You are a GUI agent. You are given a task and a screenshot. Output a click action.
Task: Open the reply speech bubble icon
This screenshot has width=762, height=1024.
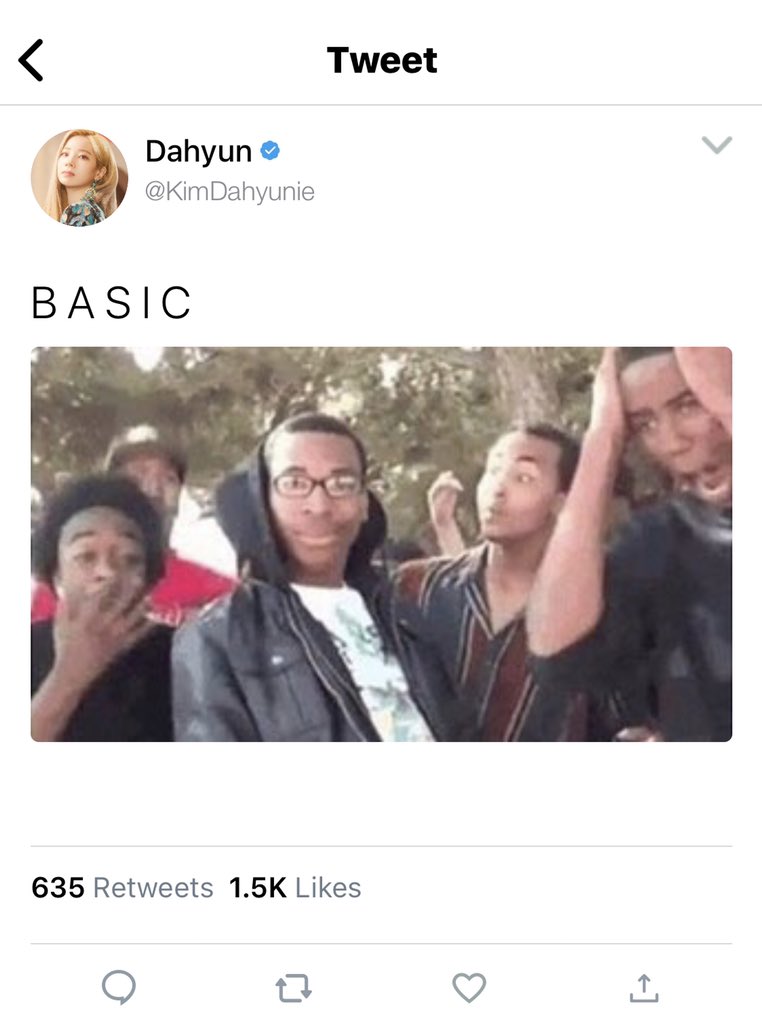pyautogui.click(x=119, y=987)
